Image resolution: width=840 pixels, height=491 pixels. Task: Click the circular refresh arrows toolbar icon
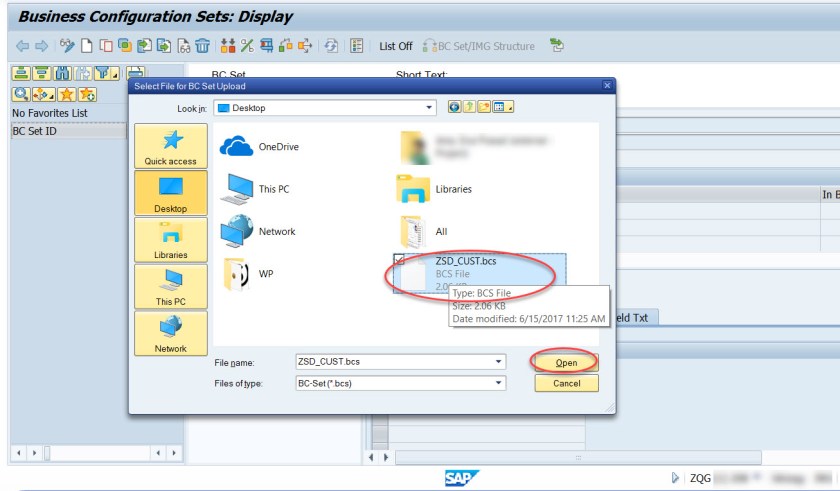click(x=331, y=46)
